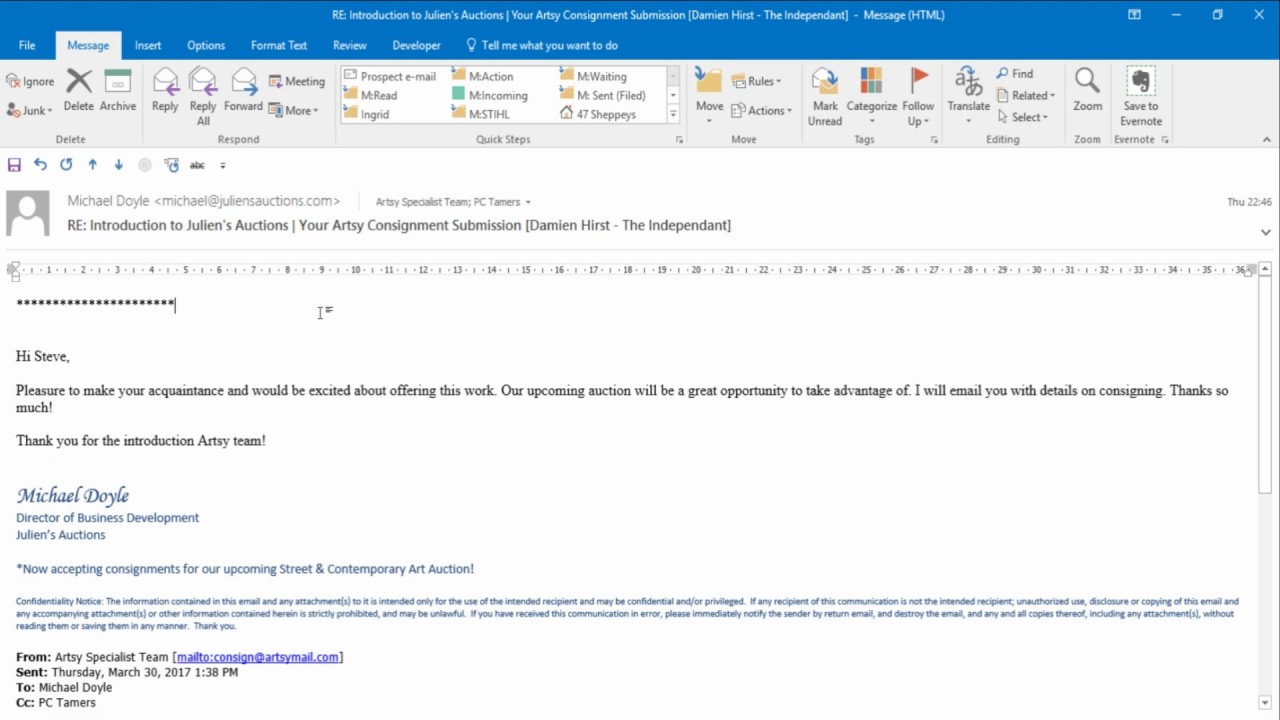Run the 47 Sheppeys quick step
The image size is (1280, 720).
pos(597,114)
